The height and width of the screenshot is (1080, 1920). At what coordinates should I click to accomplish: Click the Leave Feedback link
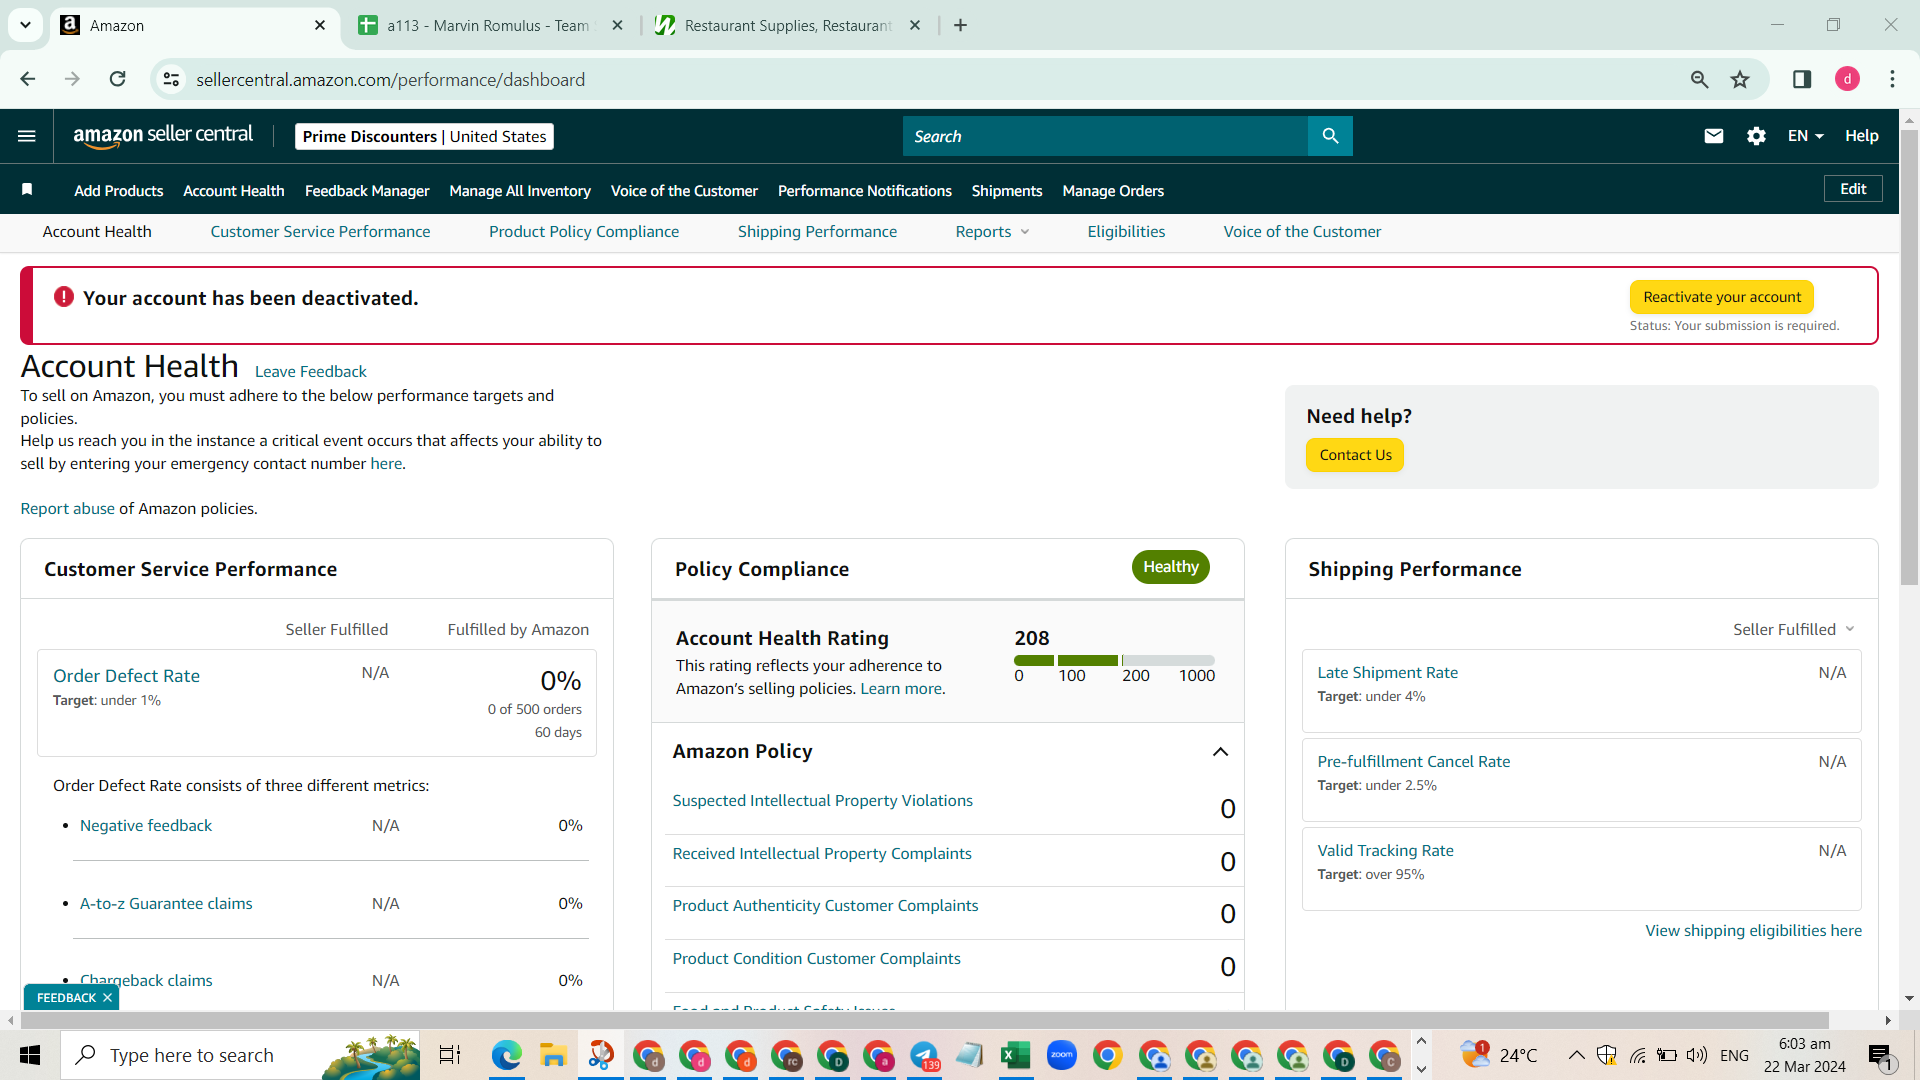pos(311,372)
